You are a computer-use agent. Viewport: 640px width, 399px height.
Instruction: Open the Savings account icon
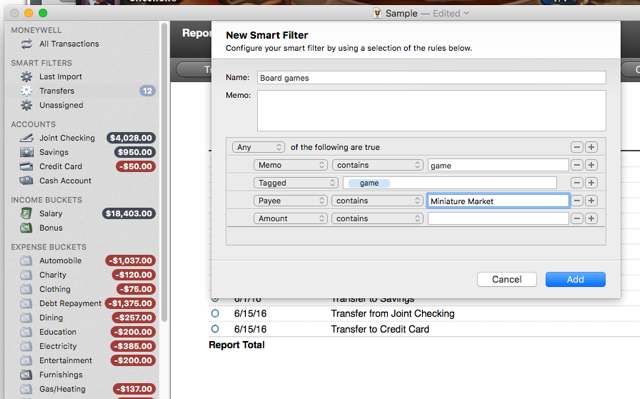(27, 152)
